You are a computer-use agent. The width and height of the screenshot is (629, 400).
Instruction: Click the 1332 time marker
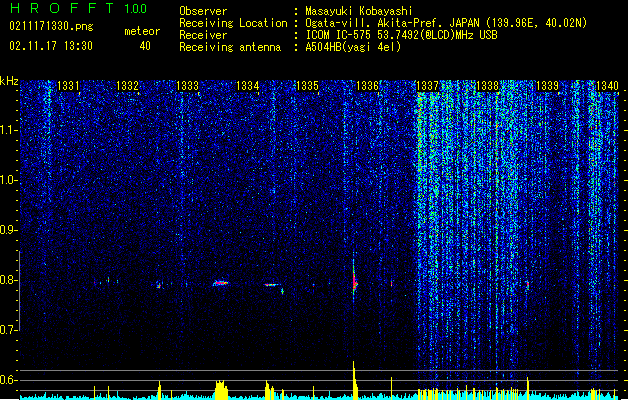pos(128,86)
